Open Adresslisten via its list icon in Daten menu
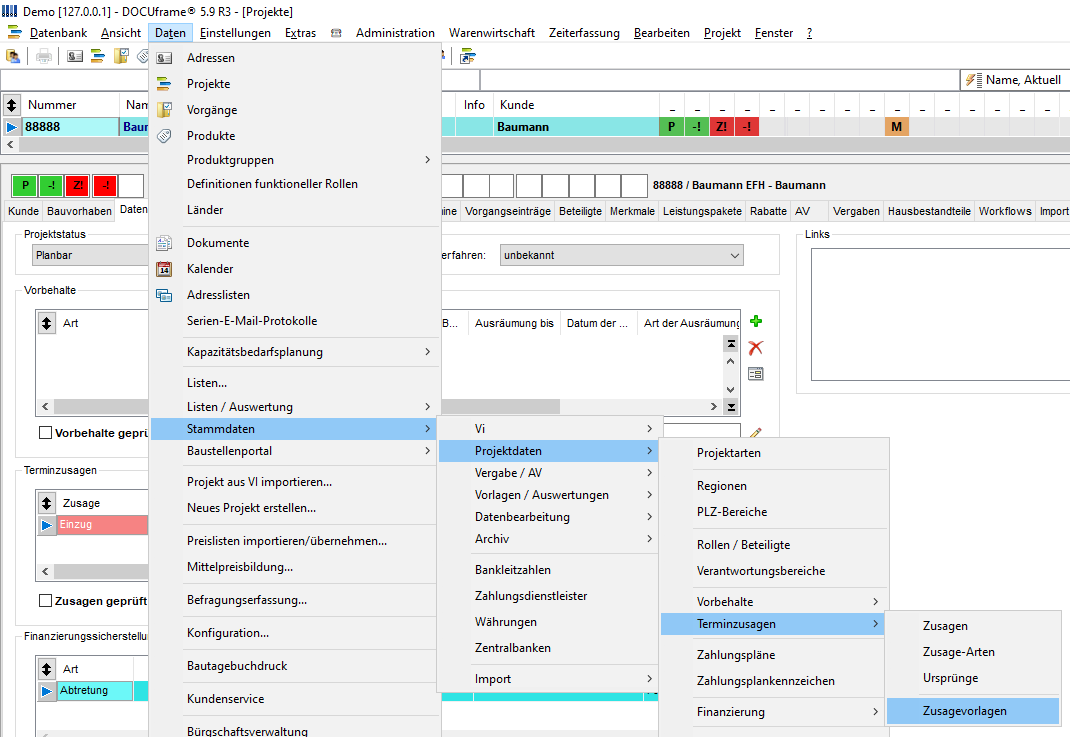Viewport: 1070px width, 737px height. click(x=164, y=295)
